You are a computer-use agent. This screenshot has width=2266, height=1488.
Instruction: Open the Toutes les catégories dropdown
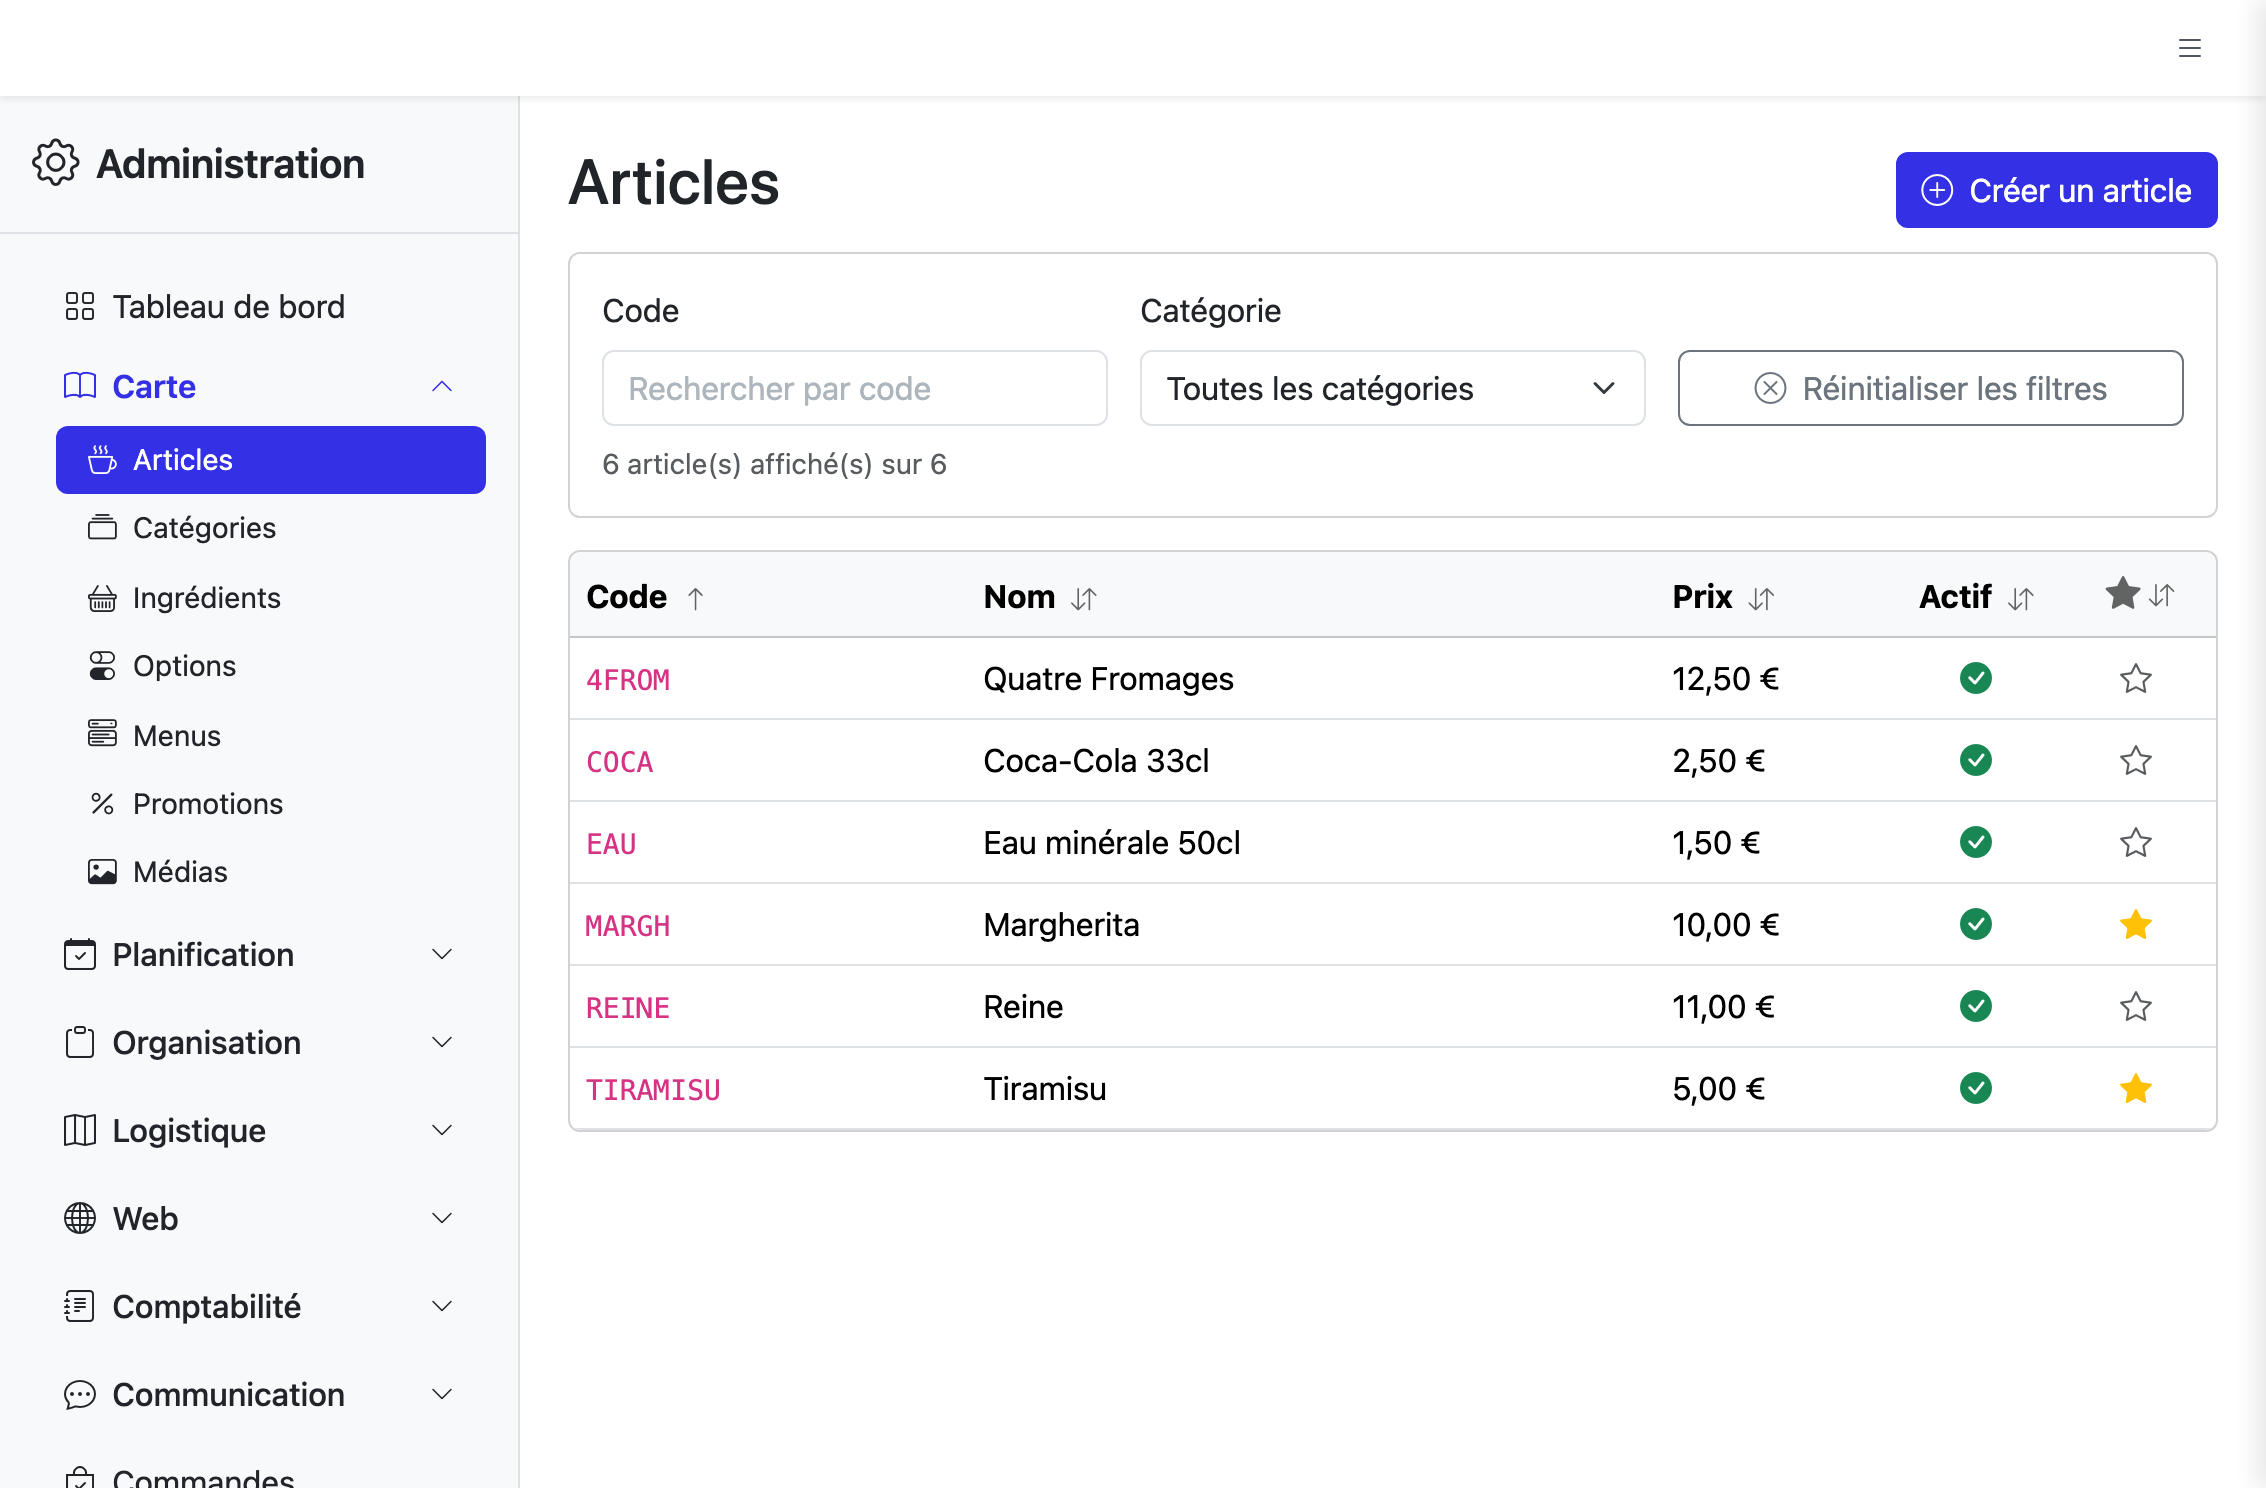point(1392,388)
